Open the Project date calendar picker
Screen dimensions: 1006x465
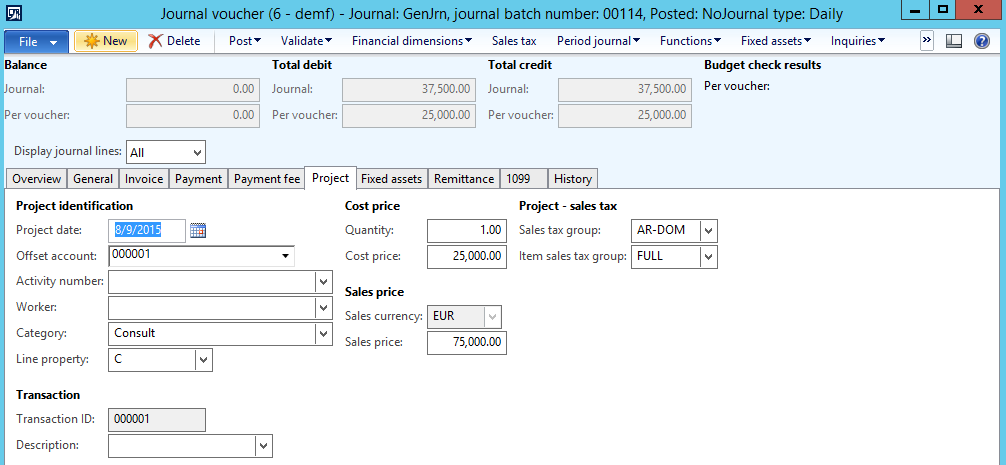click(198, 231)
